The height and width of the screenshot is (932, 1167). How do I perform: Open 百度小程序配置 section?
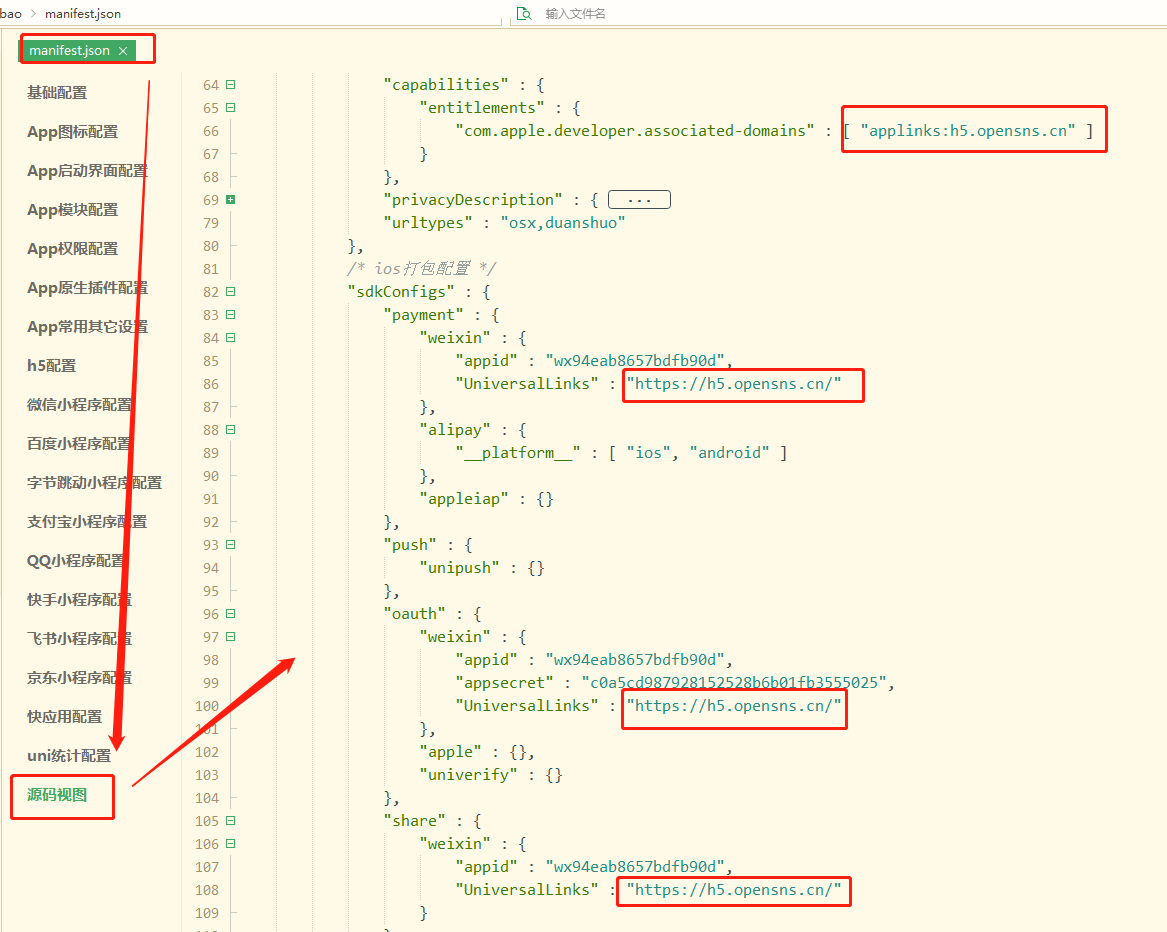point(80,444)
